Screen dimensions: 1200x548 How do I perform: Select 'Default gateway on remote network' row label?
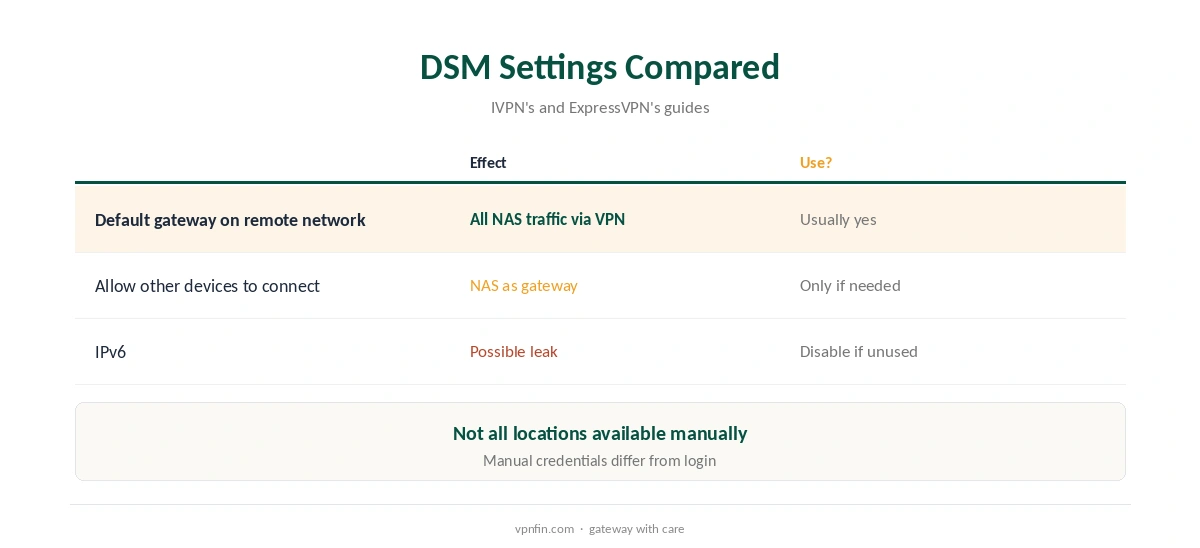click(x=230, y=220)
